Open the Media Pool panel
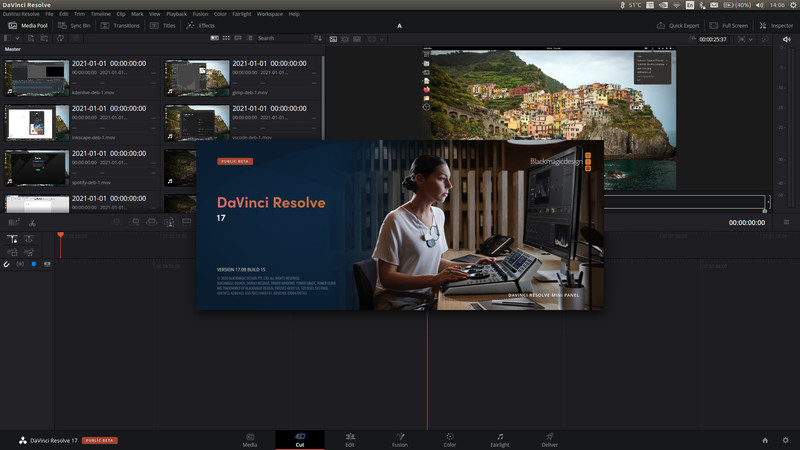 [28, 26]
